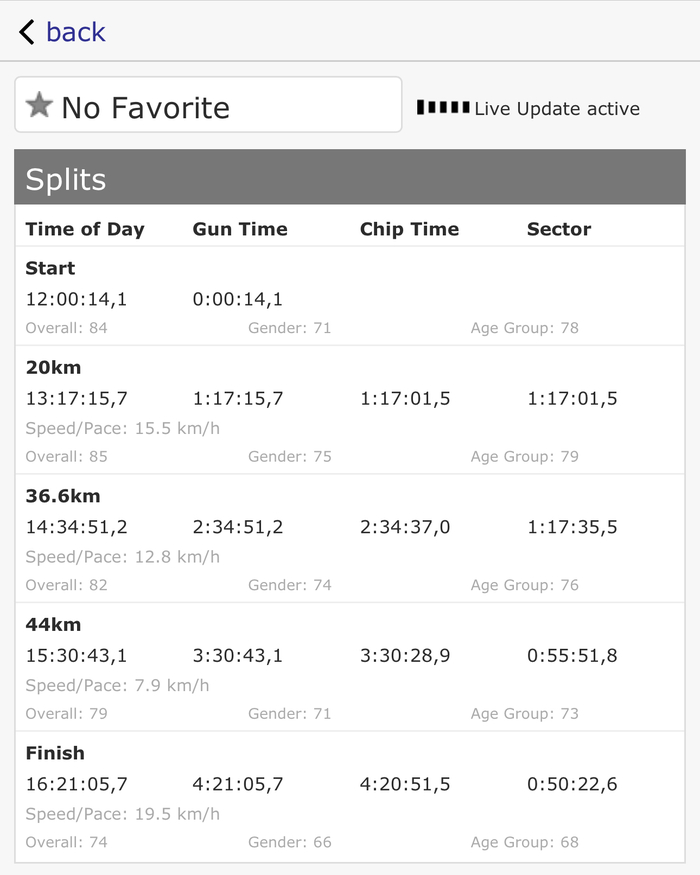The height and width of the screenshot is (875, 700).
Task: Click the 20km Speed/Pace 15.5 km/h text
Action: [x=122, y=428]
